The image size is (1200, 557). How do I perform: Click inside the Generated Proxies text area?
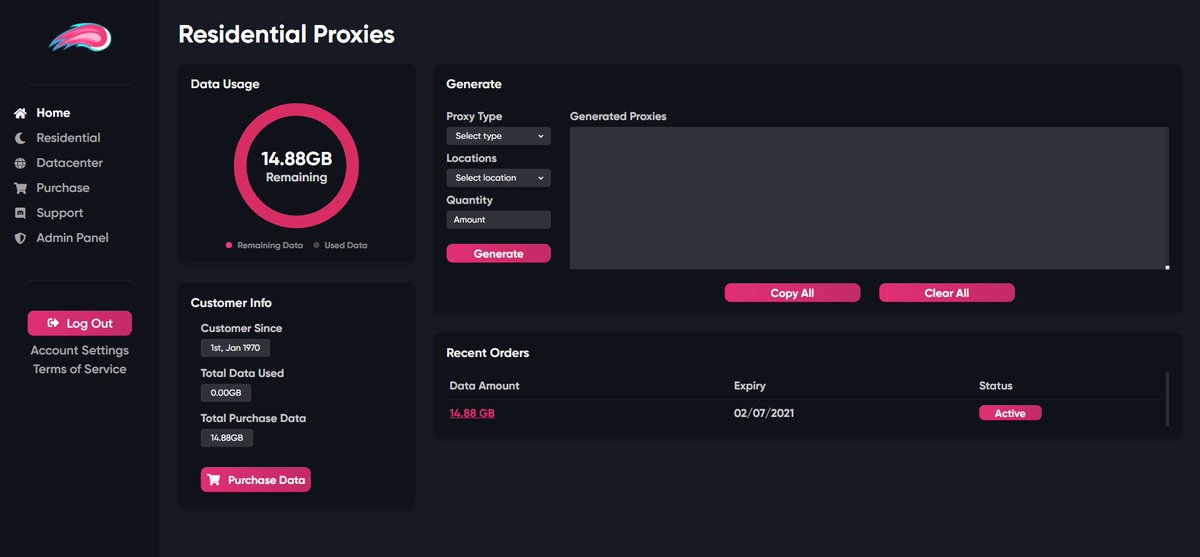click(x=869, y=198)
